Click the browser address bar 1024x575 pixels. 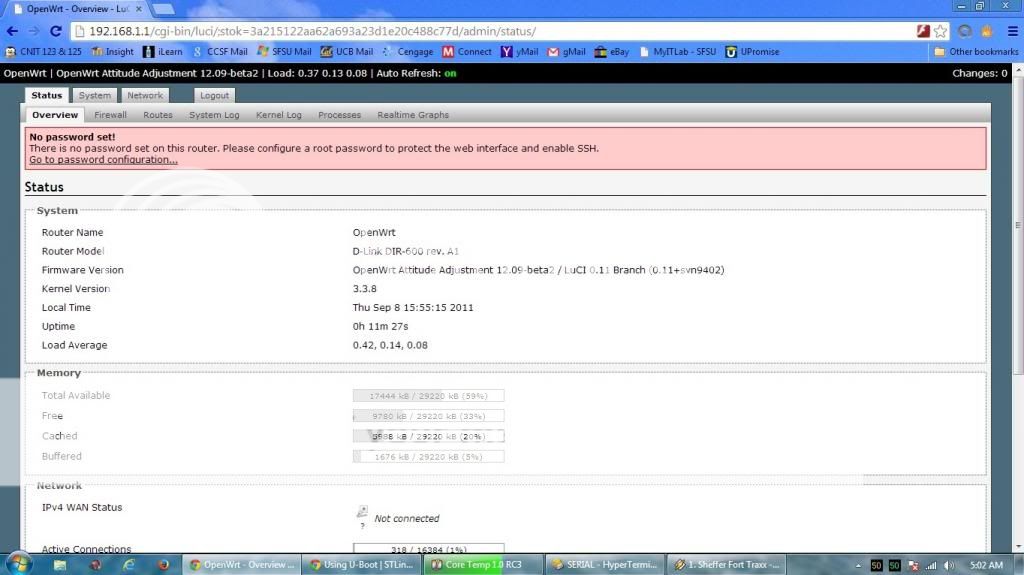pos(496,31)
